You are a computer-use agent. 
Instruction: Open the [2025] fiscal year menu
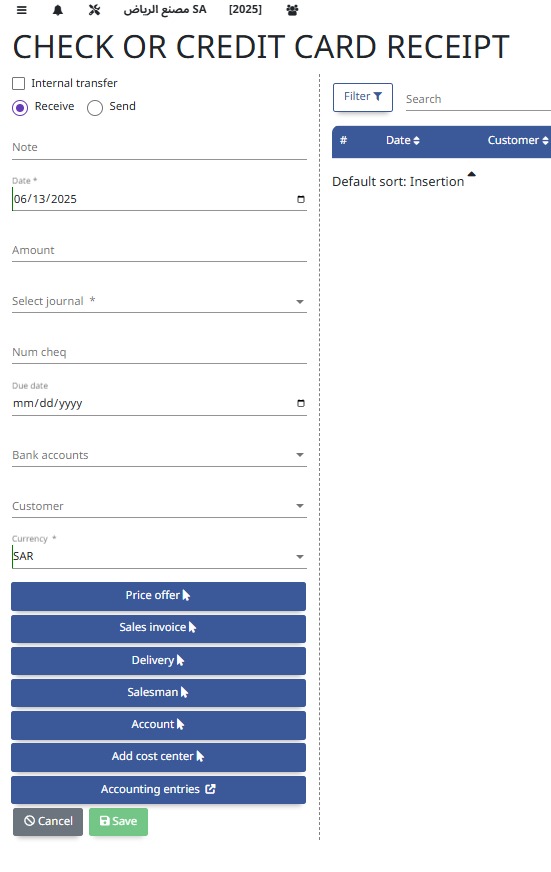point(245,9)
